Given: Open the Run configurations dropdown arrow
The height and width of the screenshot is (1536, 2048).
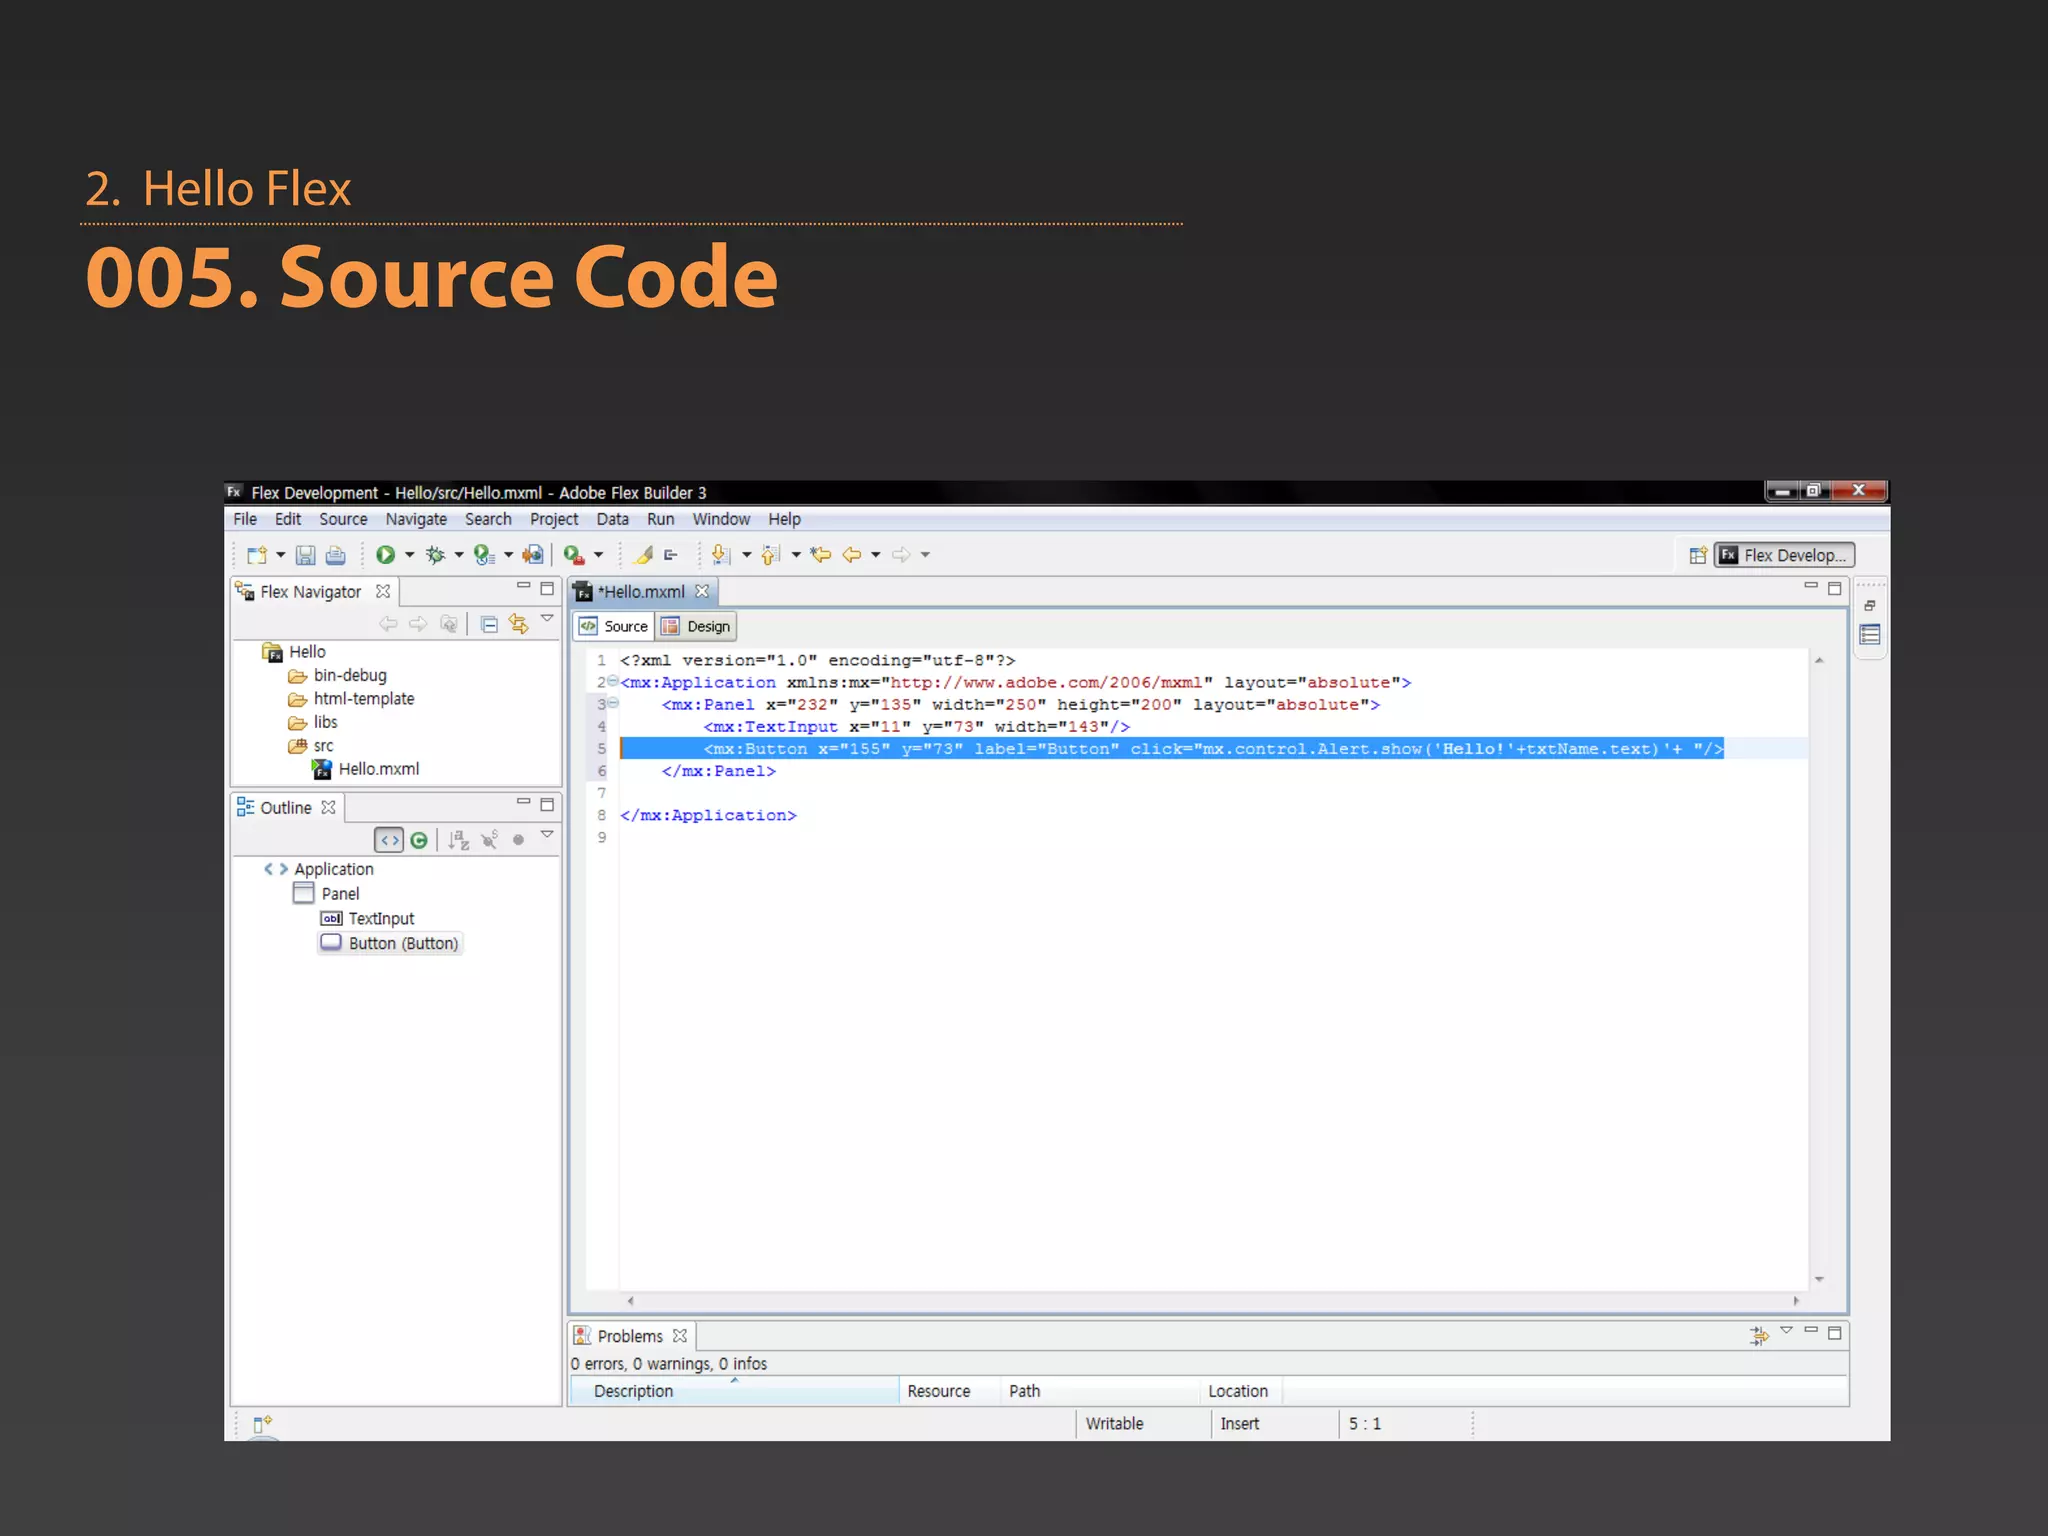Looking at the screenshot, I should [x=409, y=555].
